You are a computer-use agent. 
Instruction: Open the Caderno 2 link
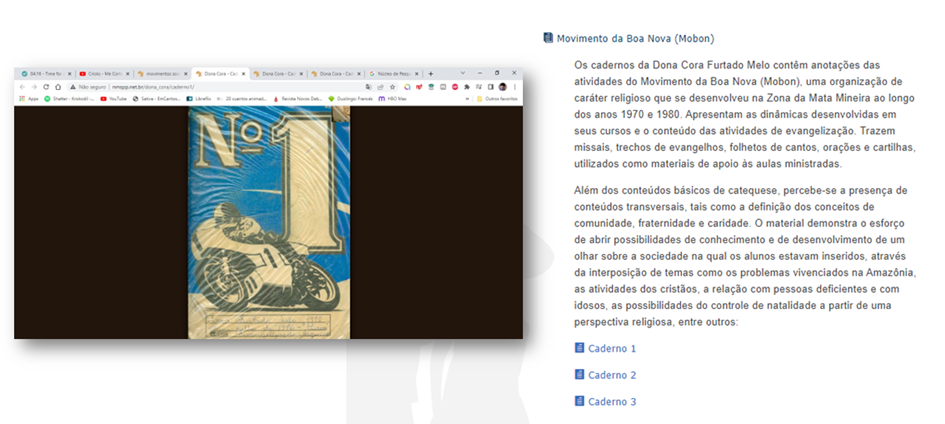tap(612, 375)
